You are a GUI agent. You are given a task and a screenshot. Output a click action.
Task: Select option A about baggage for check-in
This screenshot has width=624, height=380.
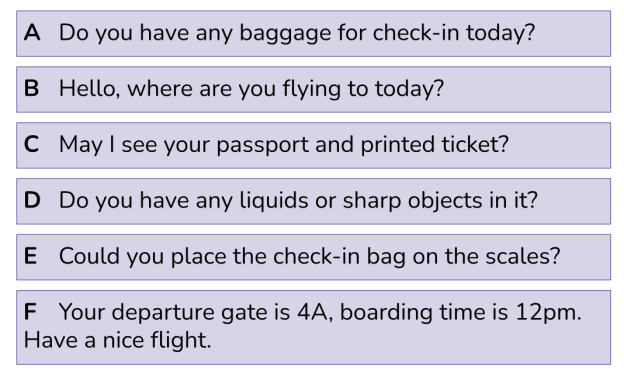313,33
